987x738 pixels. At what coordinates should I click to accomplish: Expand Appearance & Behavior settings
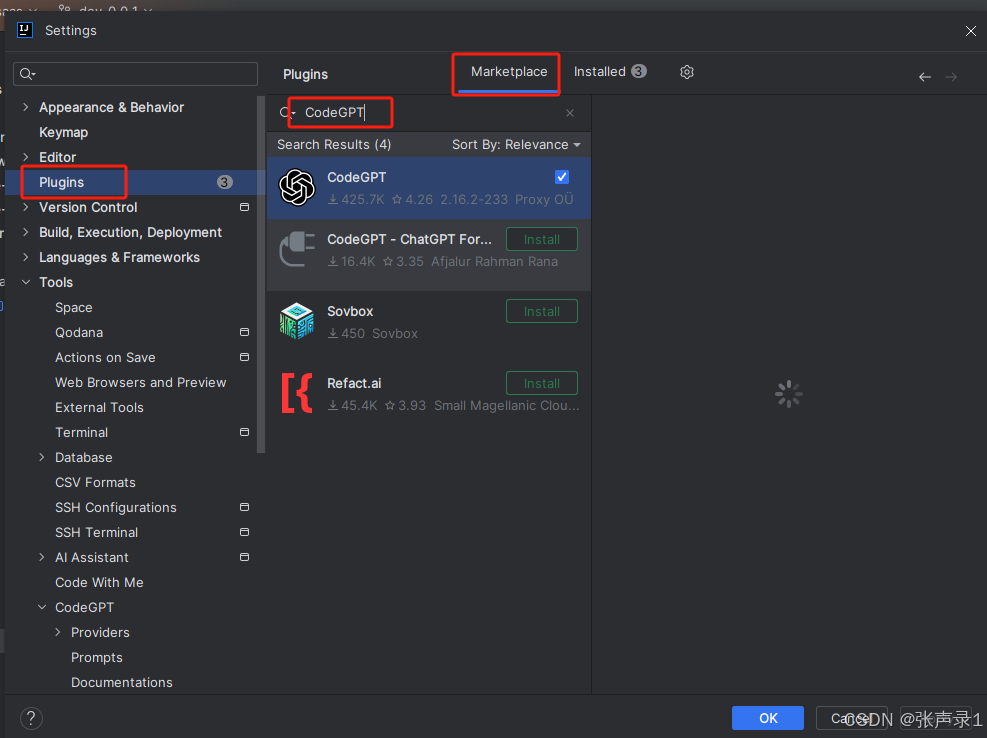[26, 107]
